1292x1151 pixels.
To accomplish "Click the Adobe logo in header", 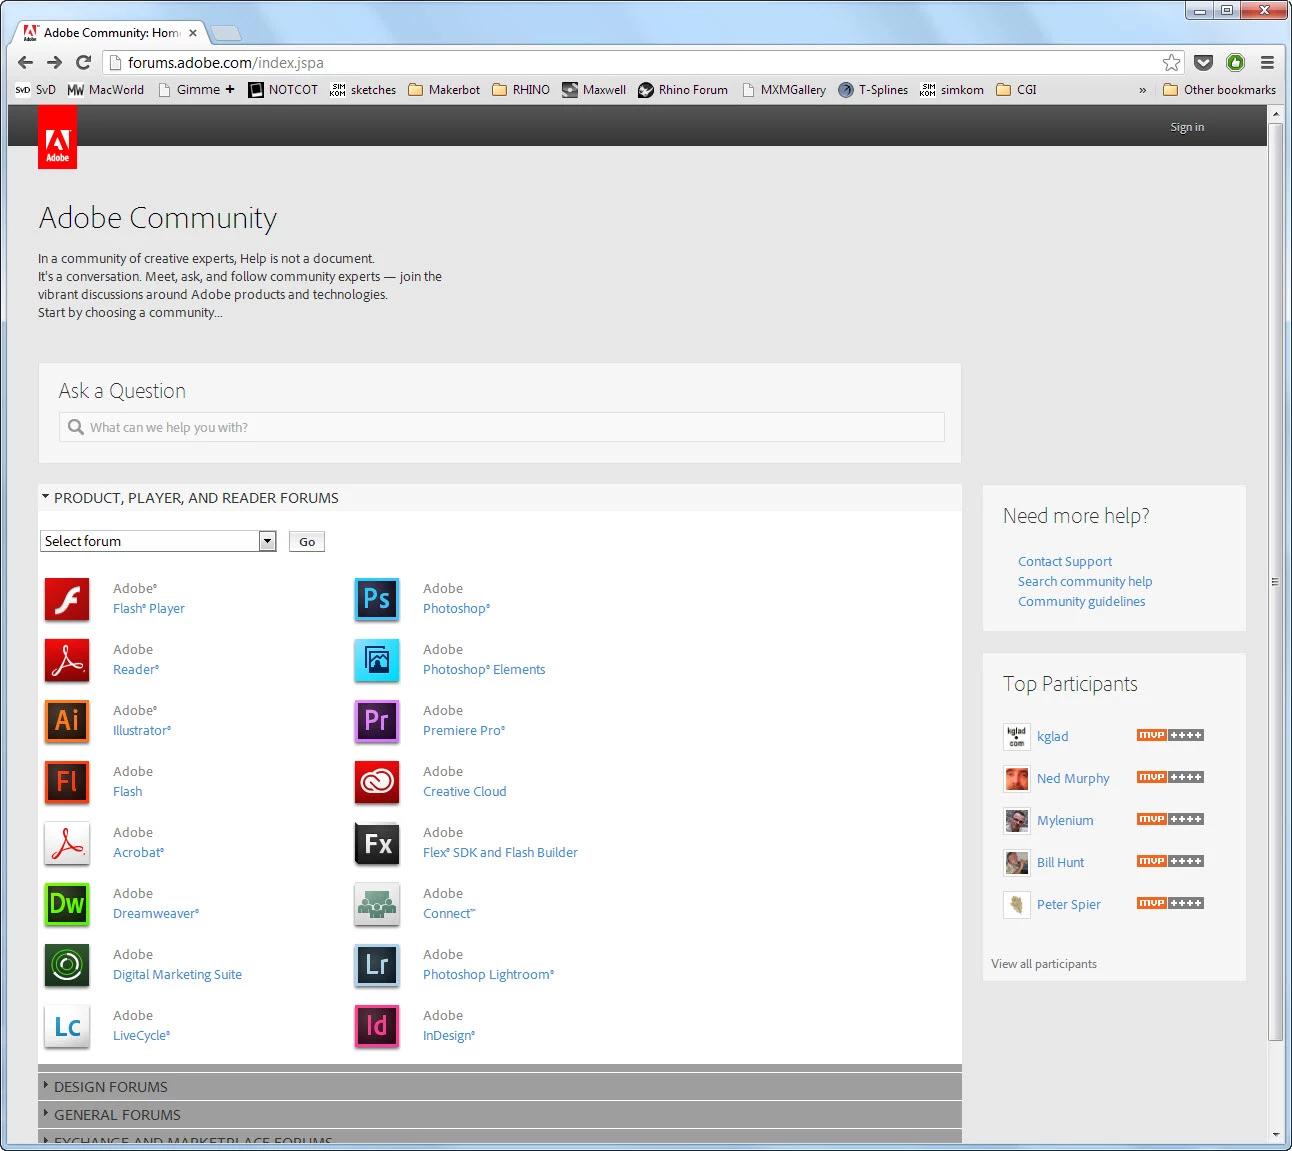I will coord(58,137).
